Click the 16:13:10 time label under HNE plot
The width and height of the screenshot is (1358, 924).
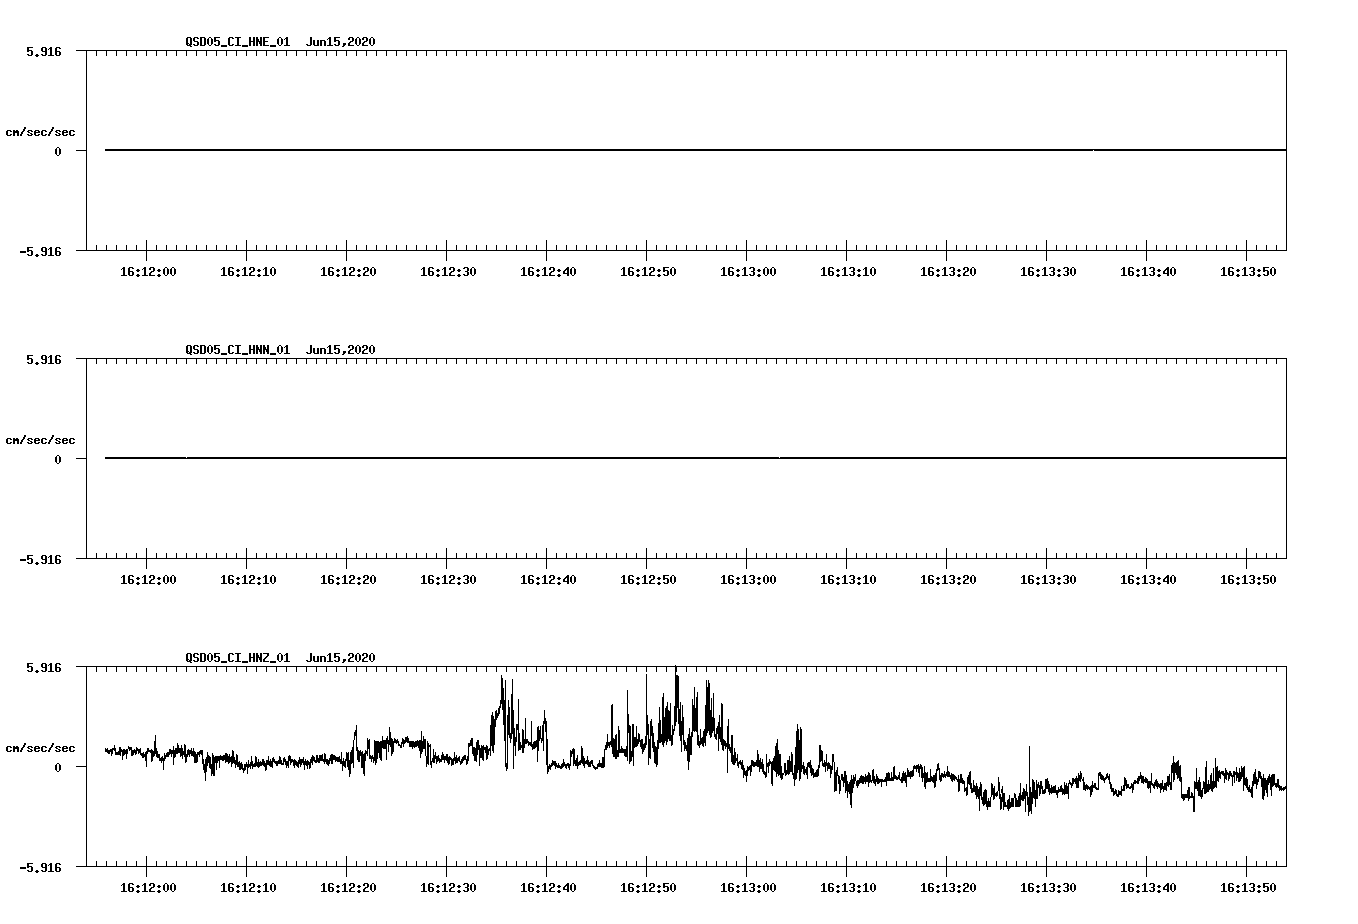848,272
